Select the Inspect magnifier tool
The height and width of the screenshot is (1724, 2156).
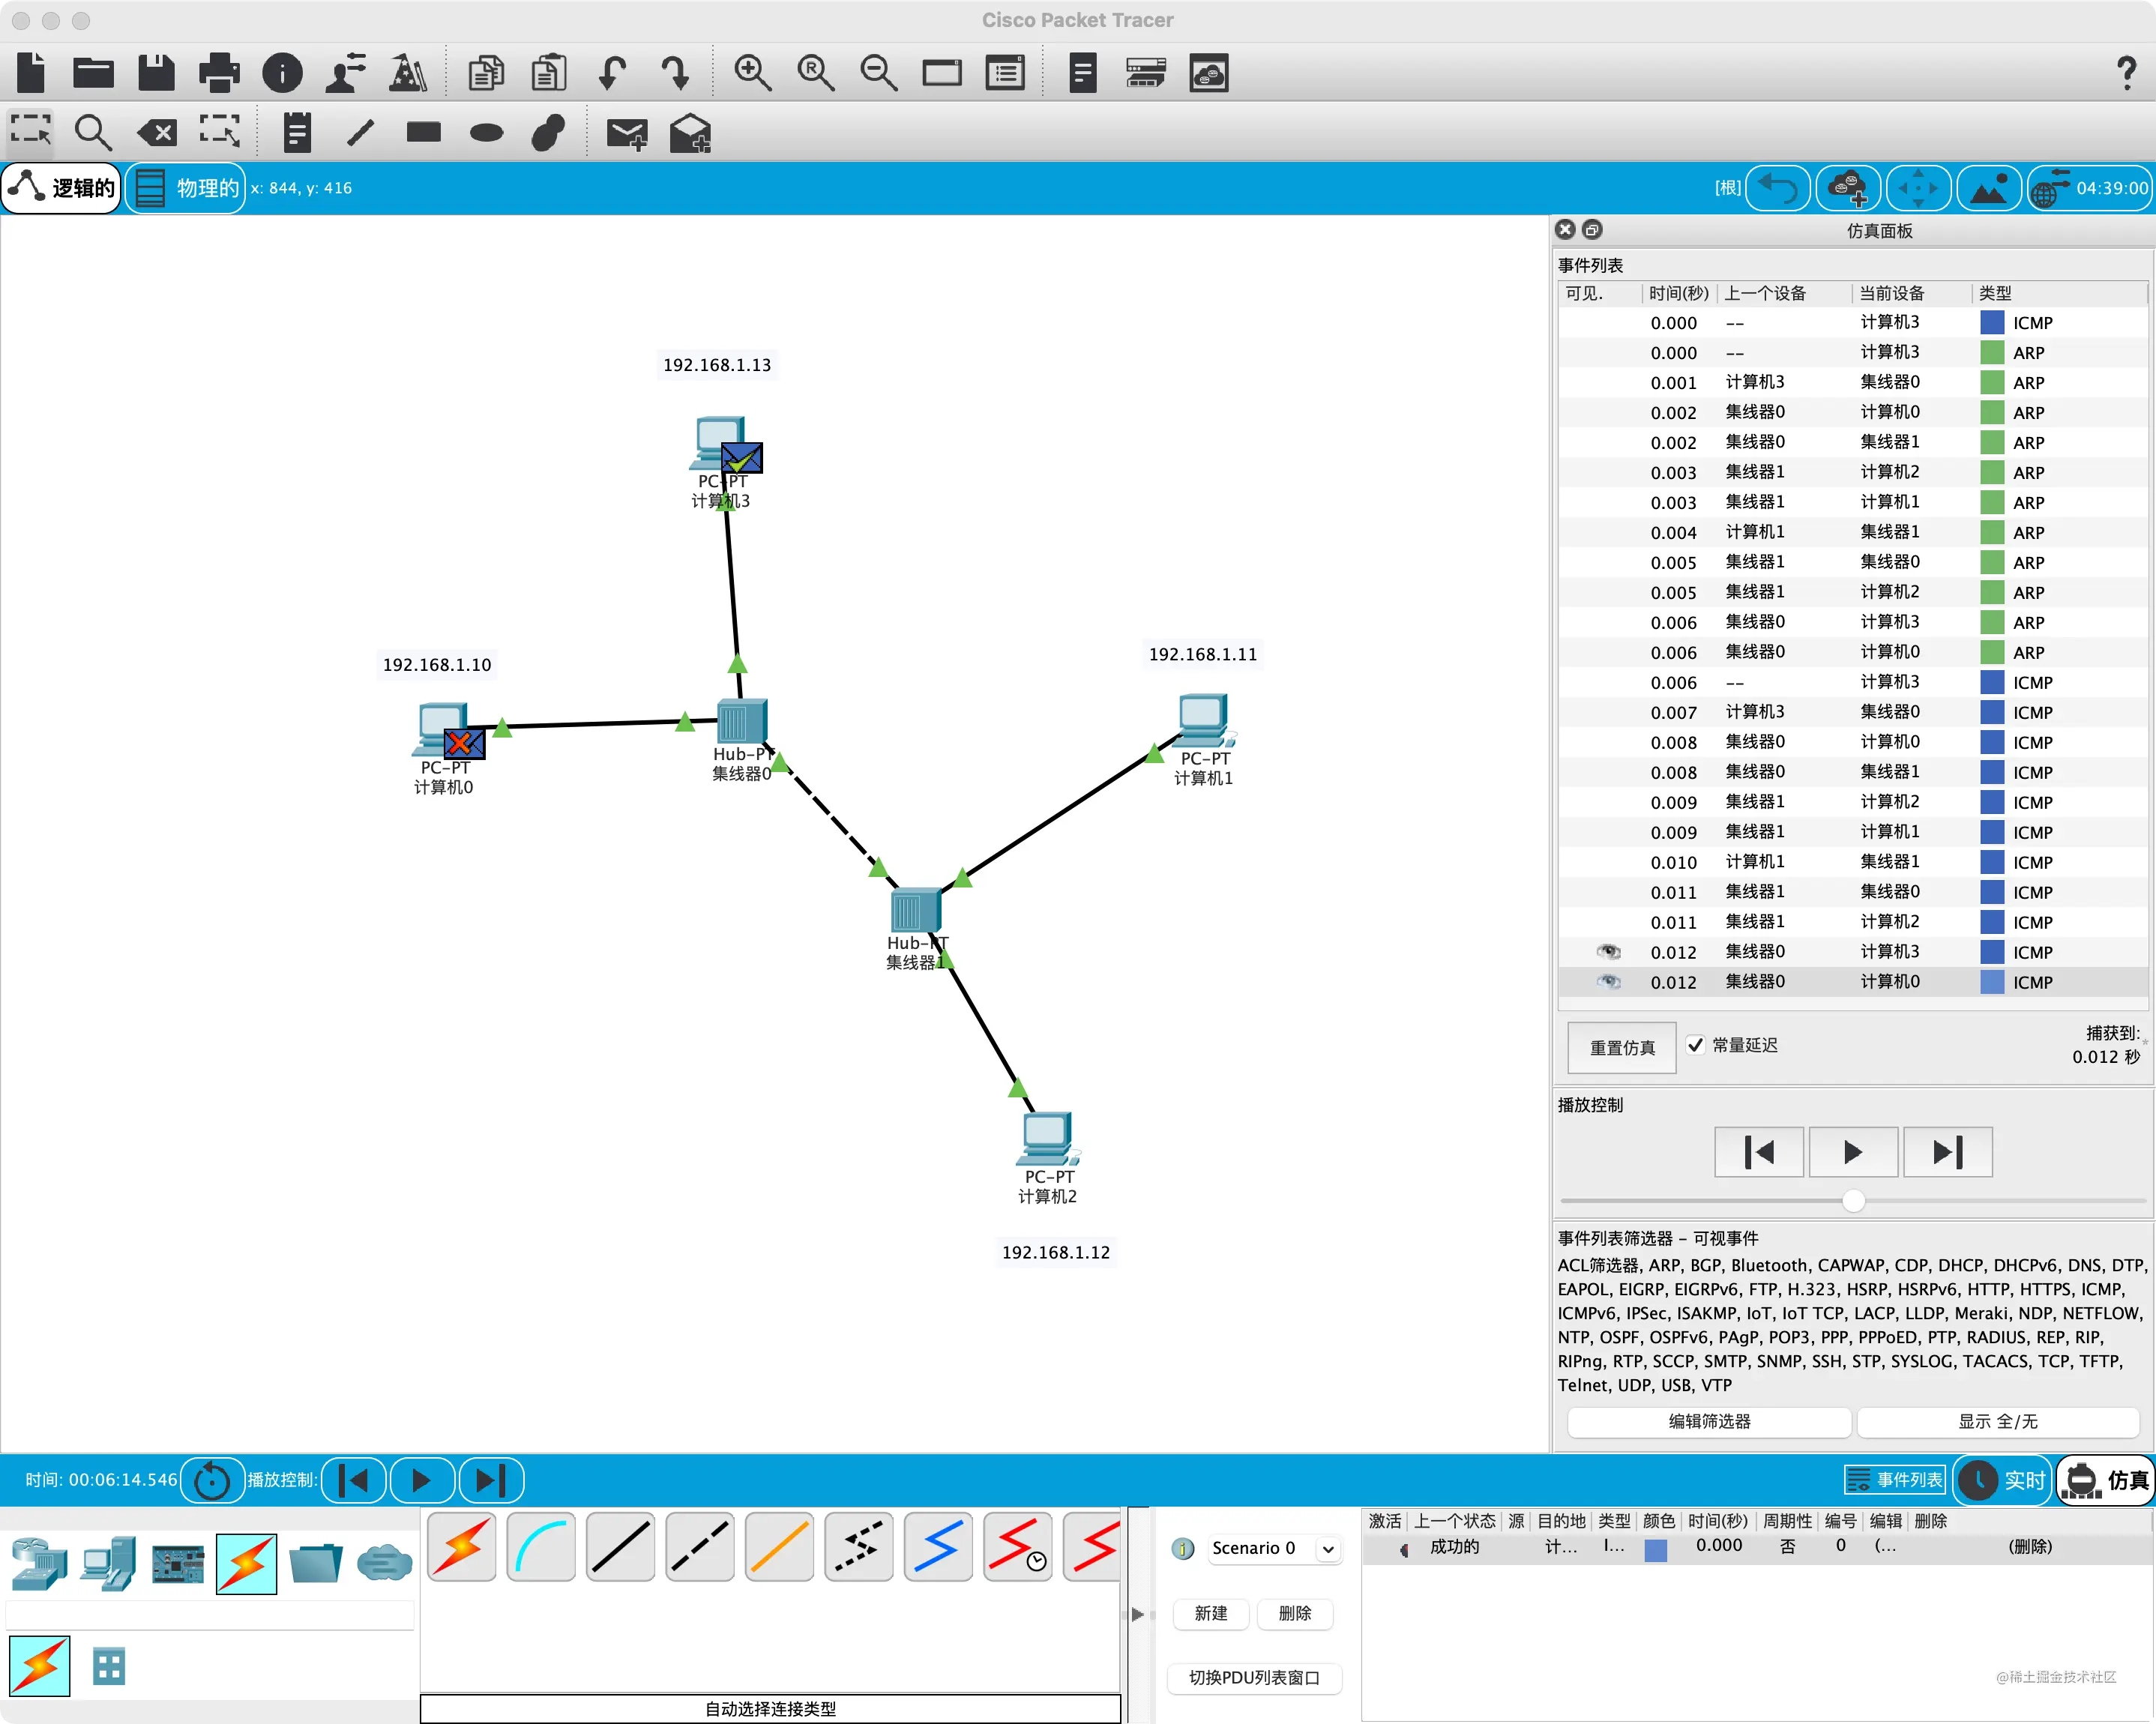click(x=93, y=132)
